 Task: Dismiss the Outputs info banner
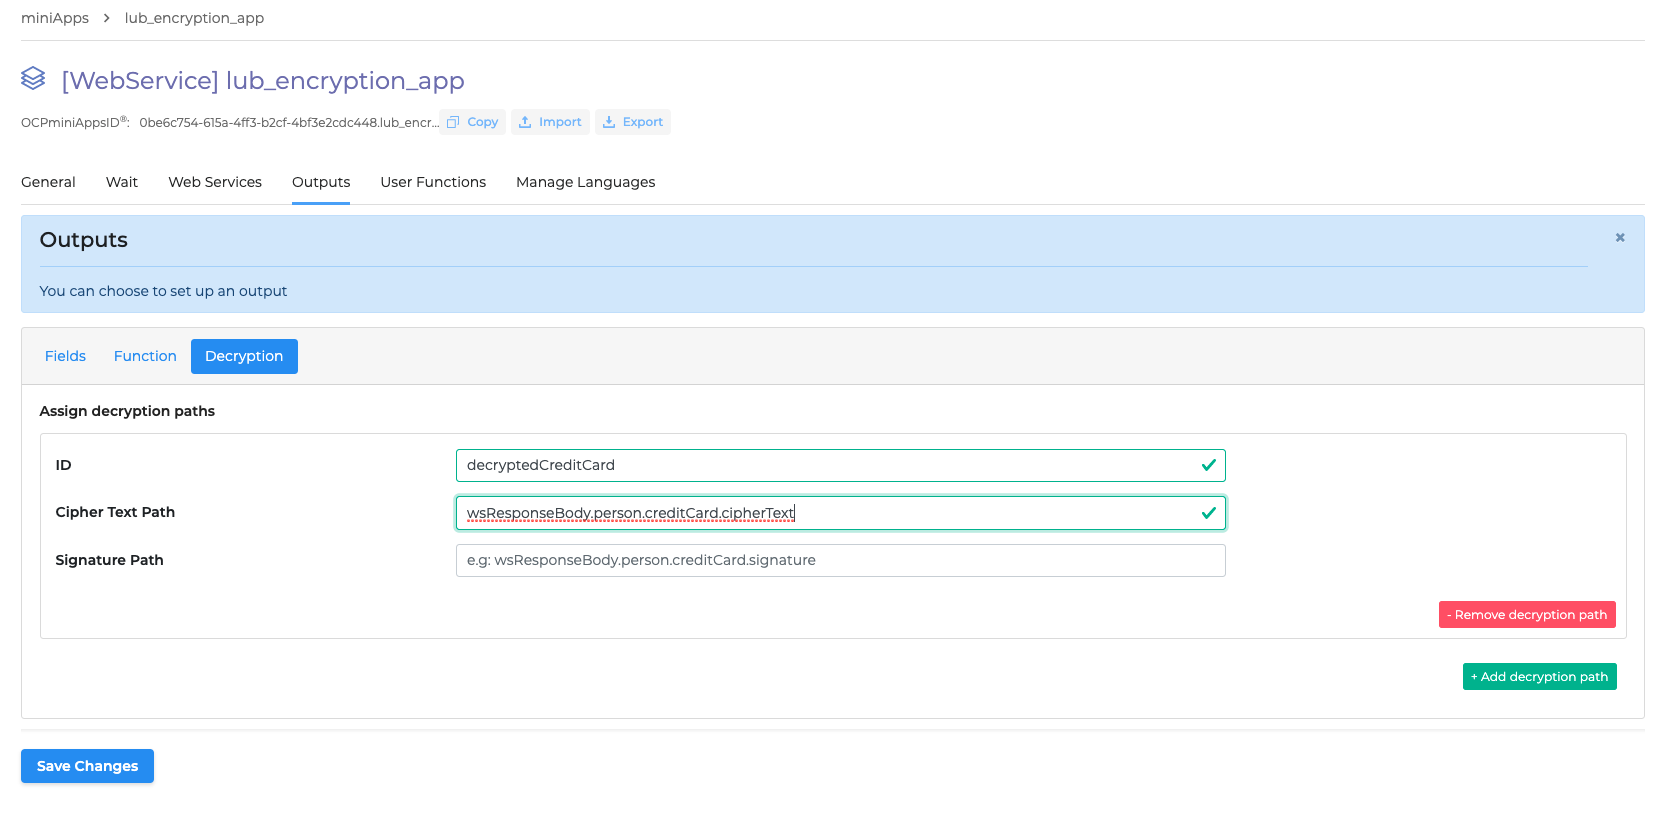coord(1619,238)
